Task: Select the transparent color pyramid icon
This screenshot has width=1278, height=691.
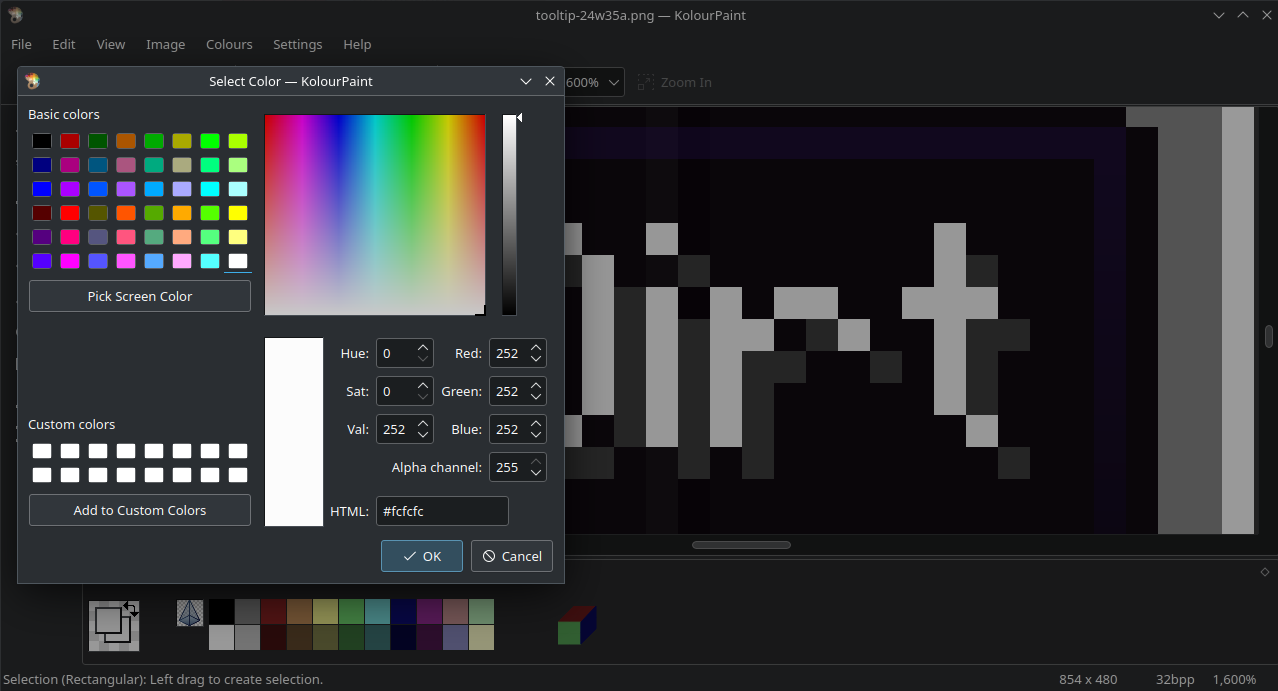Action: [190, 613]
